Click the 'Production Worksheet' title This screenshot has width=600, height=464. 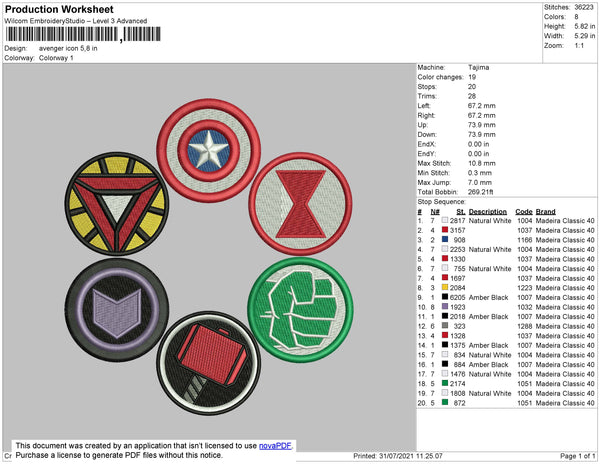pos(59,10)
